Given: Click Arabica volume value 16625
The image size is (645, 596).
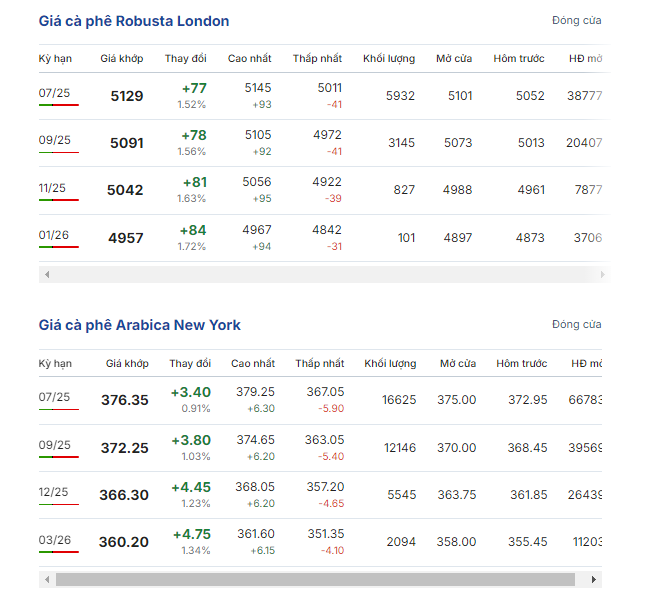Looking at the screenshot, I should (x=399, y=400).
